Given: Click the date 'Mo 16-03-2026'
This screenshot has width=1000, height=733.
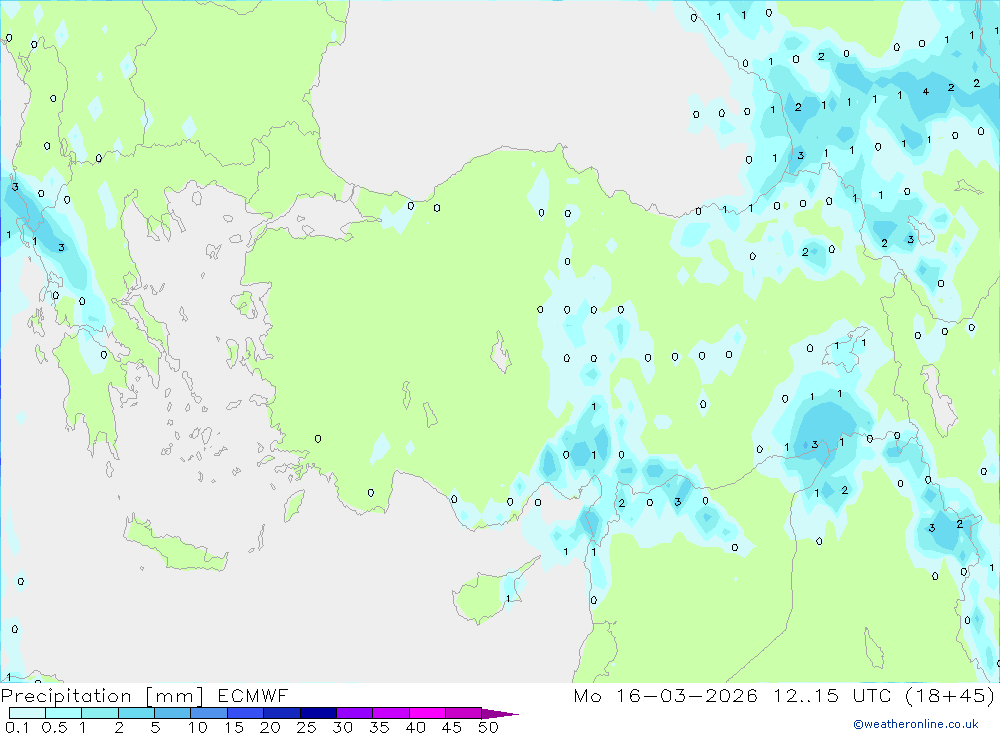Looking at the screenshot, I should (665, 695).
